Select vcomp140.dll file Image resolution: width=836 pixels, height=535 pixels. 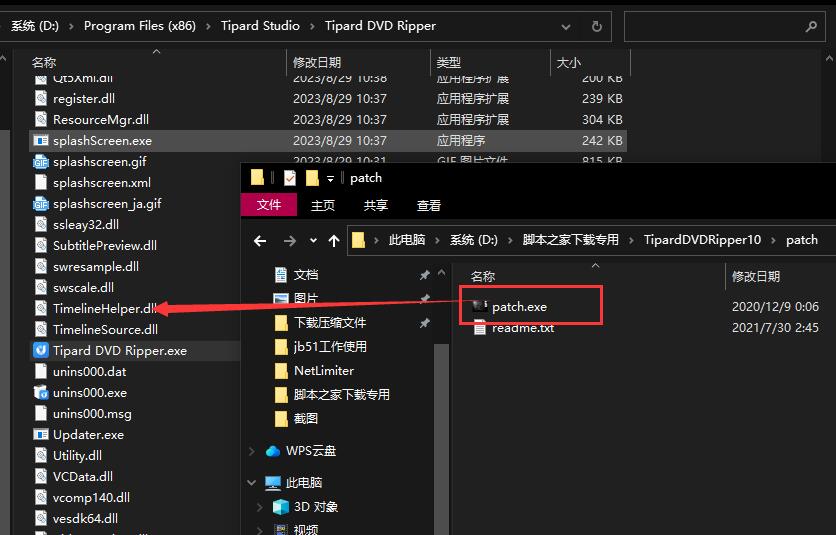coord(91,498)
